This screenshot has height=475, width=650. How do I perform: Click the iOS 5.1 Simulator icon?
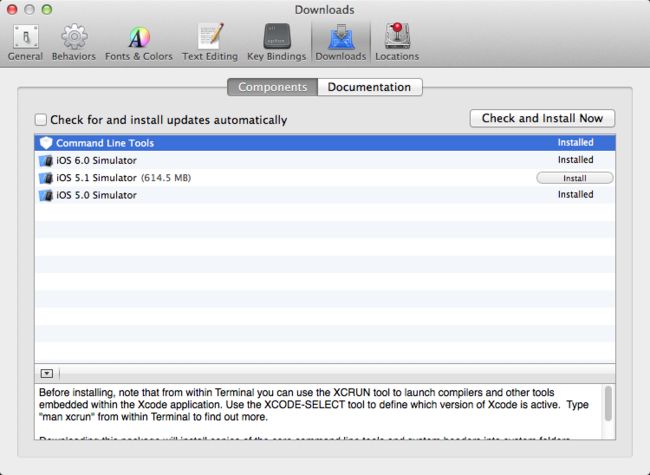pyautogui.click(x=46, y=178)
